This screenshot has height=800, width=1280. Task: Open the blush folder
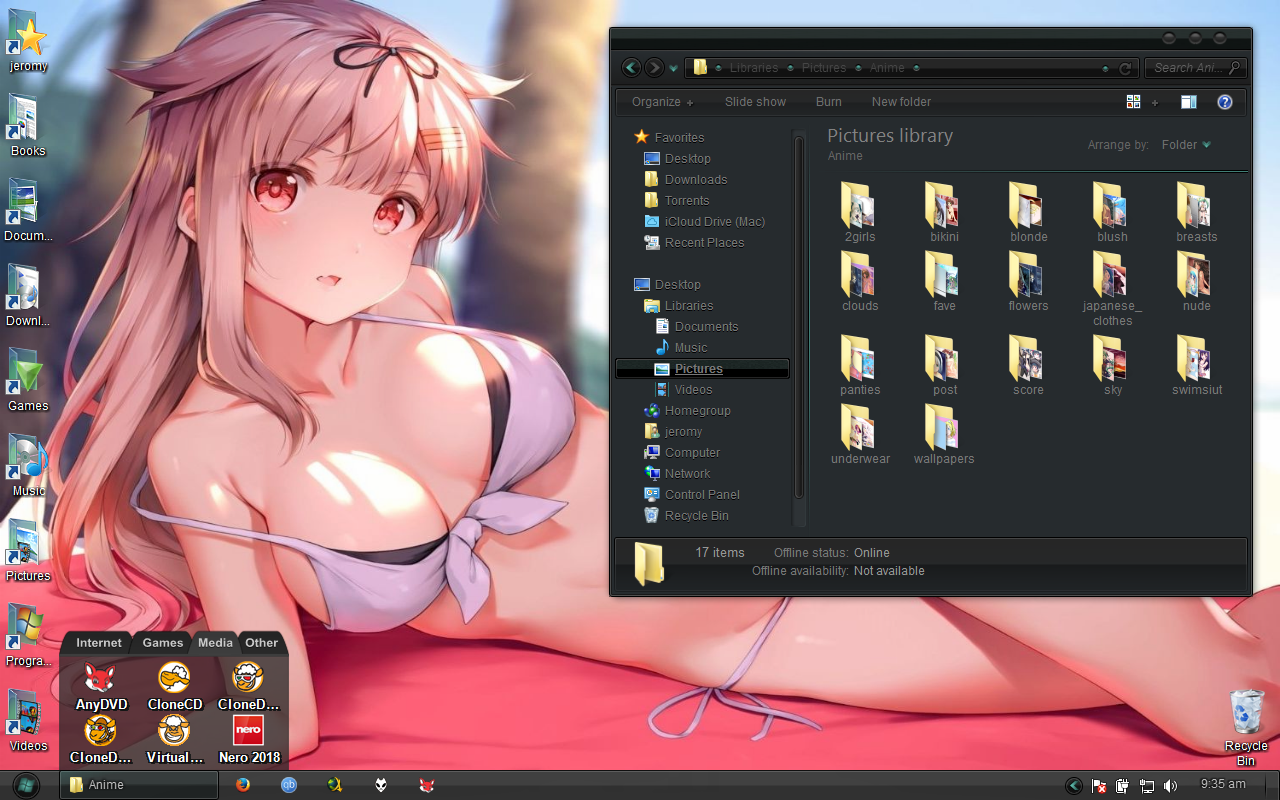(1112, 213)
